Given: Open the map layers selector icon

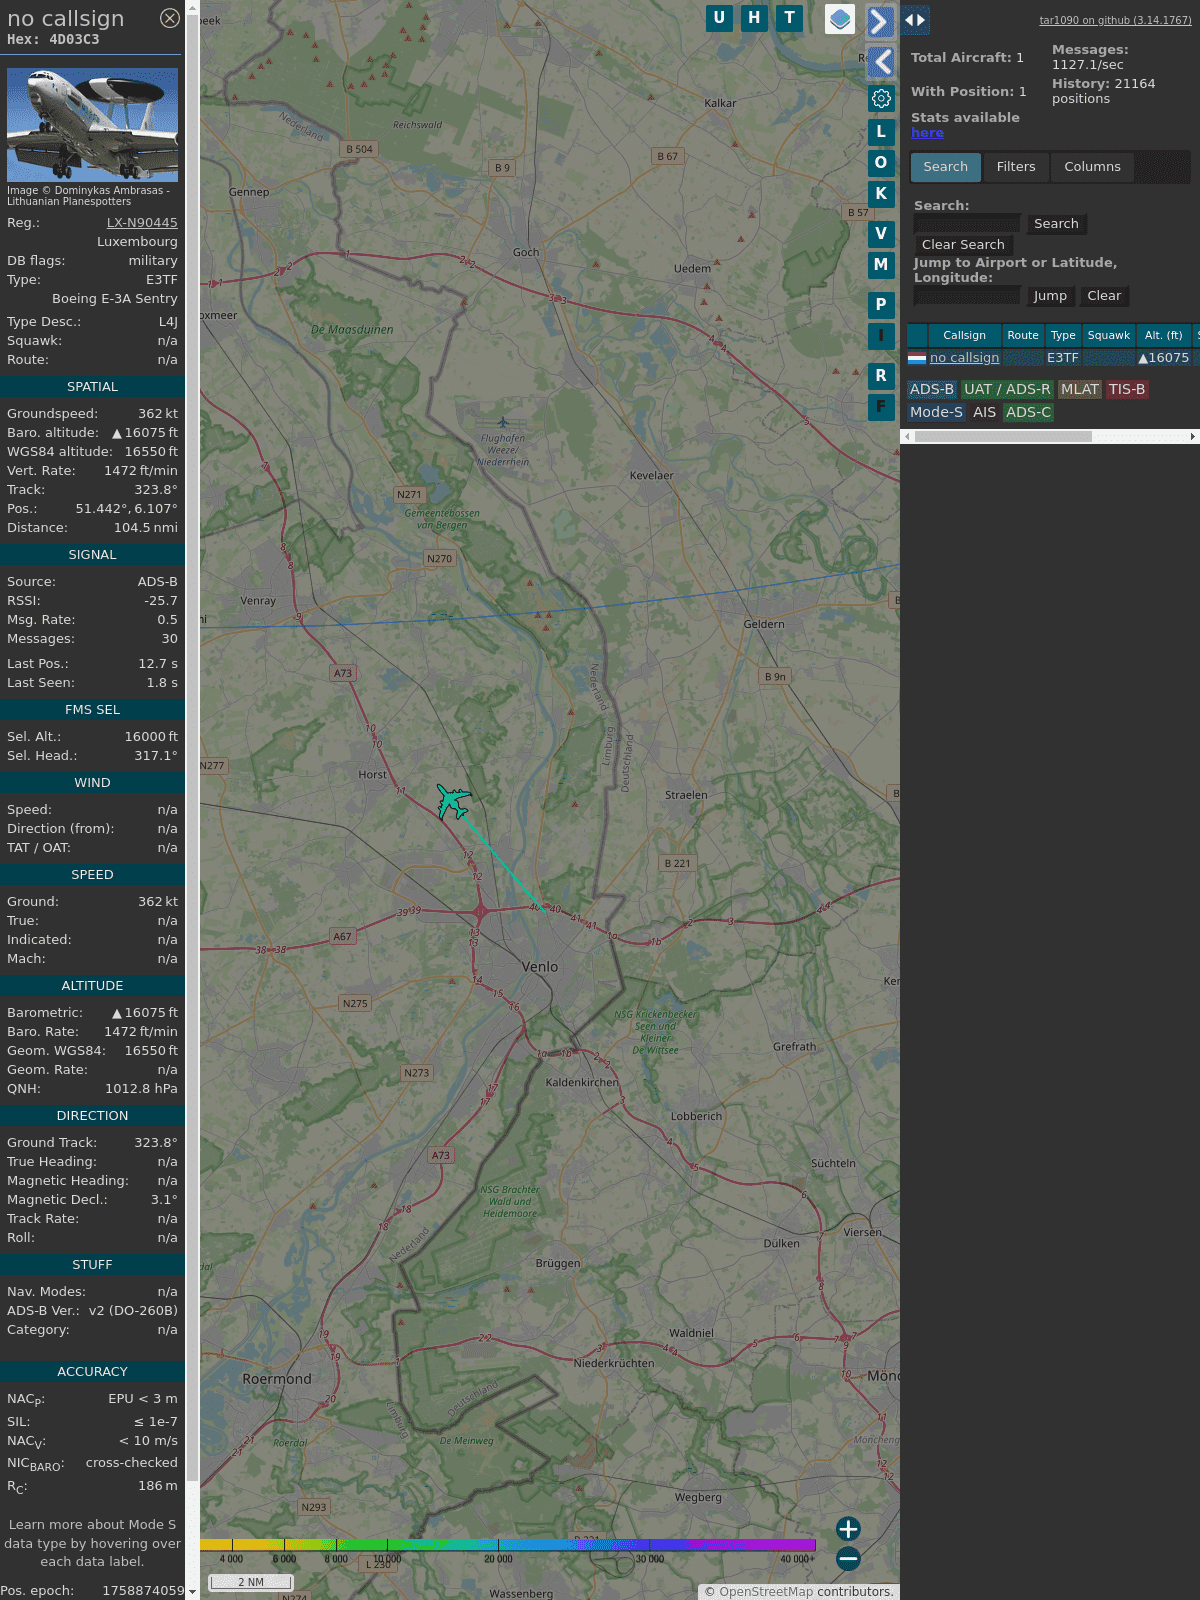Looking at the screenshot, I should 840,19.
